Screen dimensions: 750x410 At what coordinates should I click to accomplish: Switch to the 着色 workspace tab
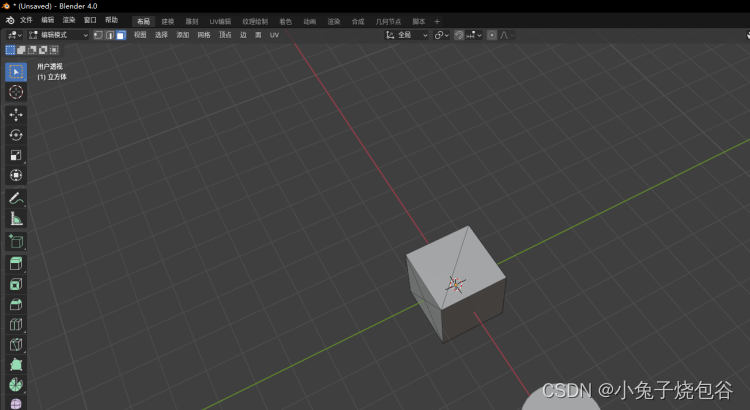[x=286, y=22]
